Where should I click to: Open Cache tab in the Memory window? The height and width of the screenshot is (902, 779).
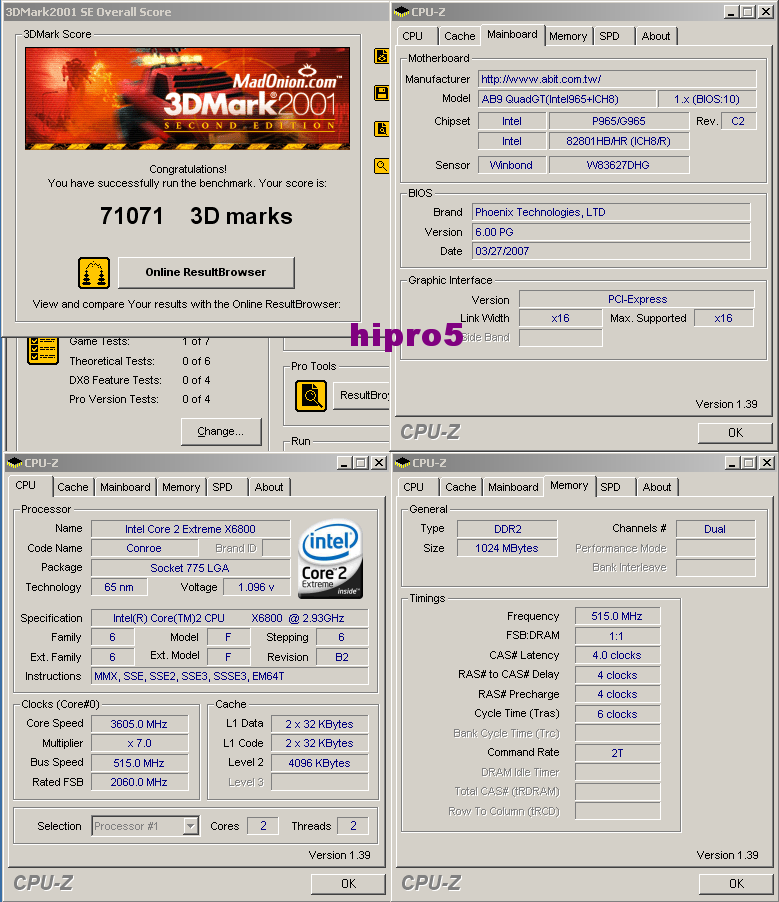click(x=461, y=487)
